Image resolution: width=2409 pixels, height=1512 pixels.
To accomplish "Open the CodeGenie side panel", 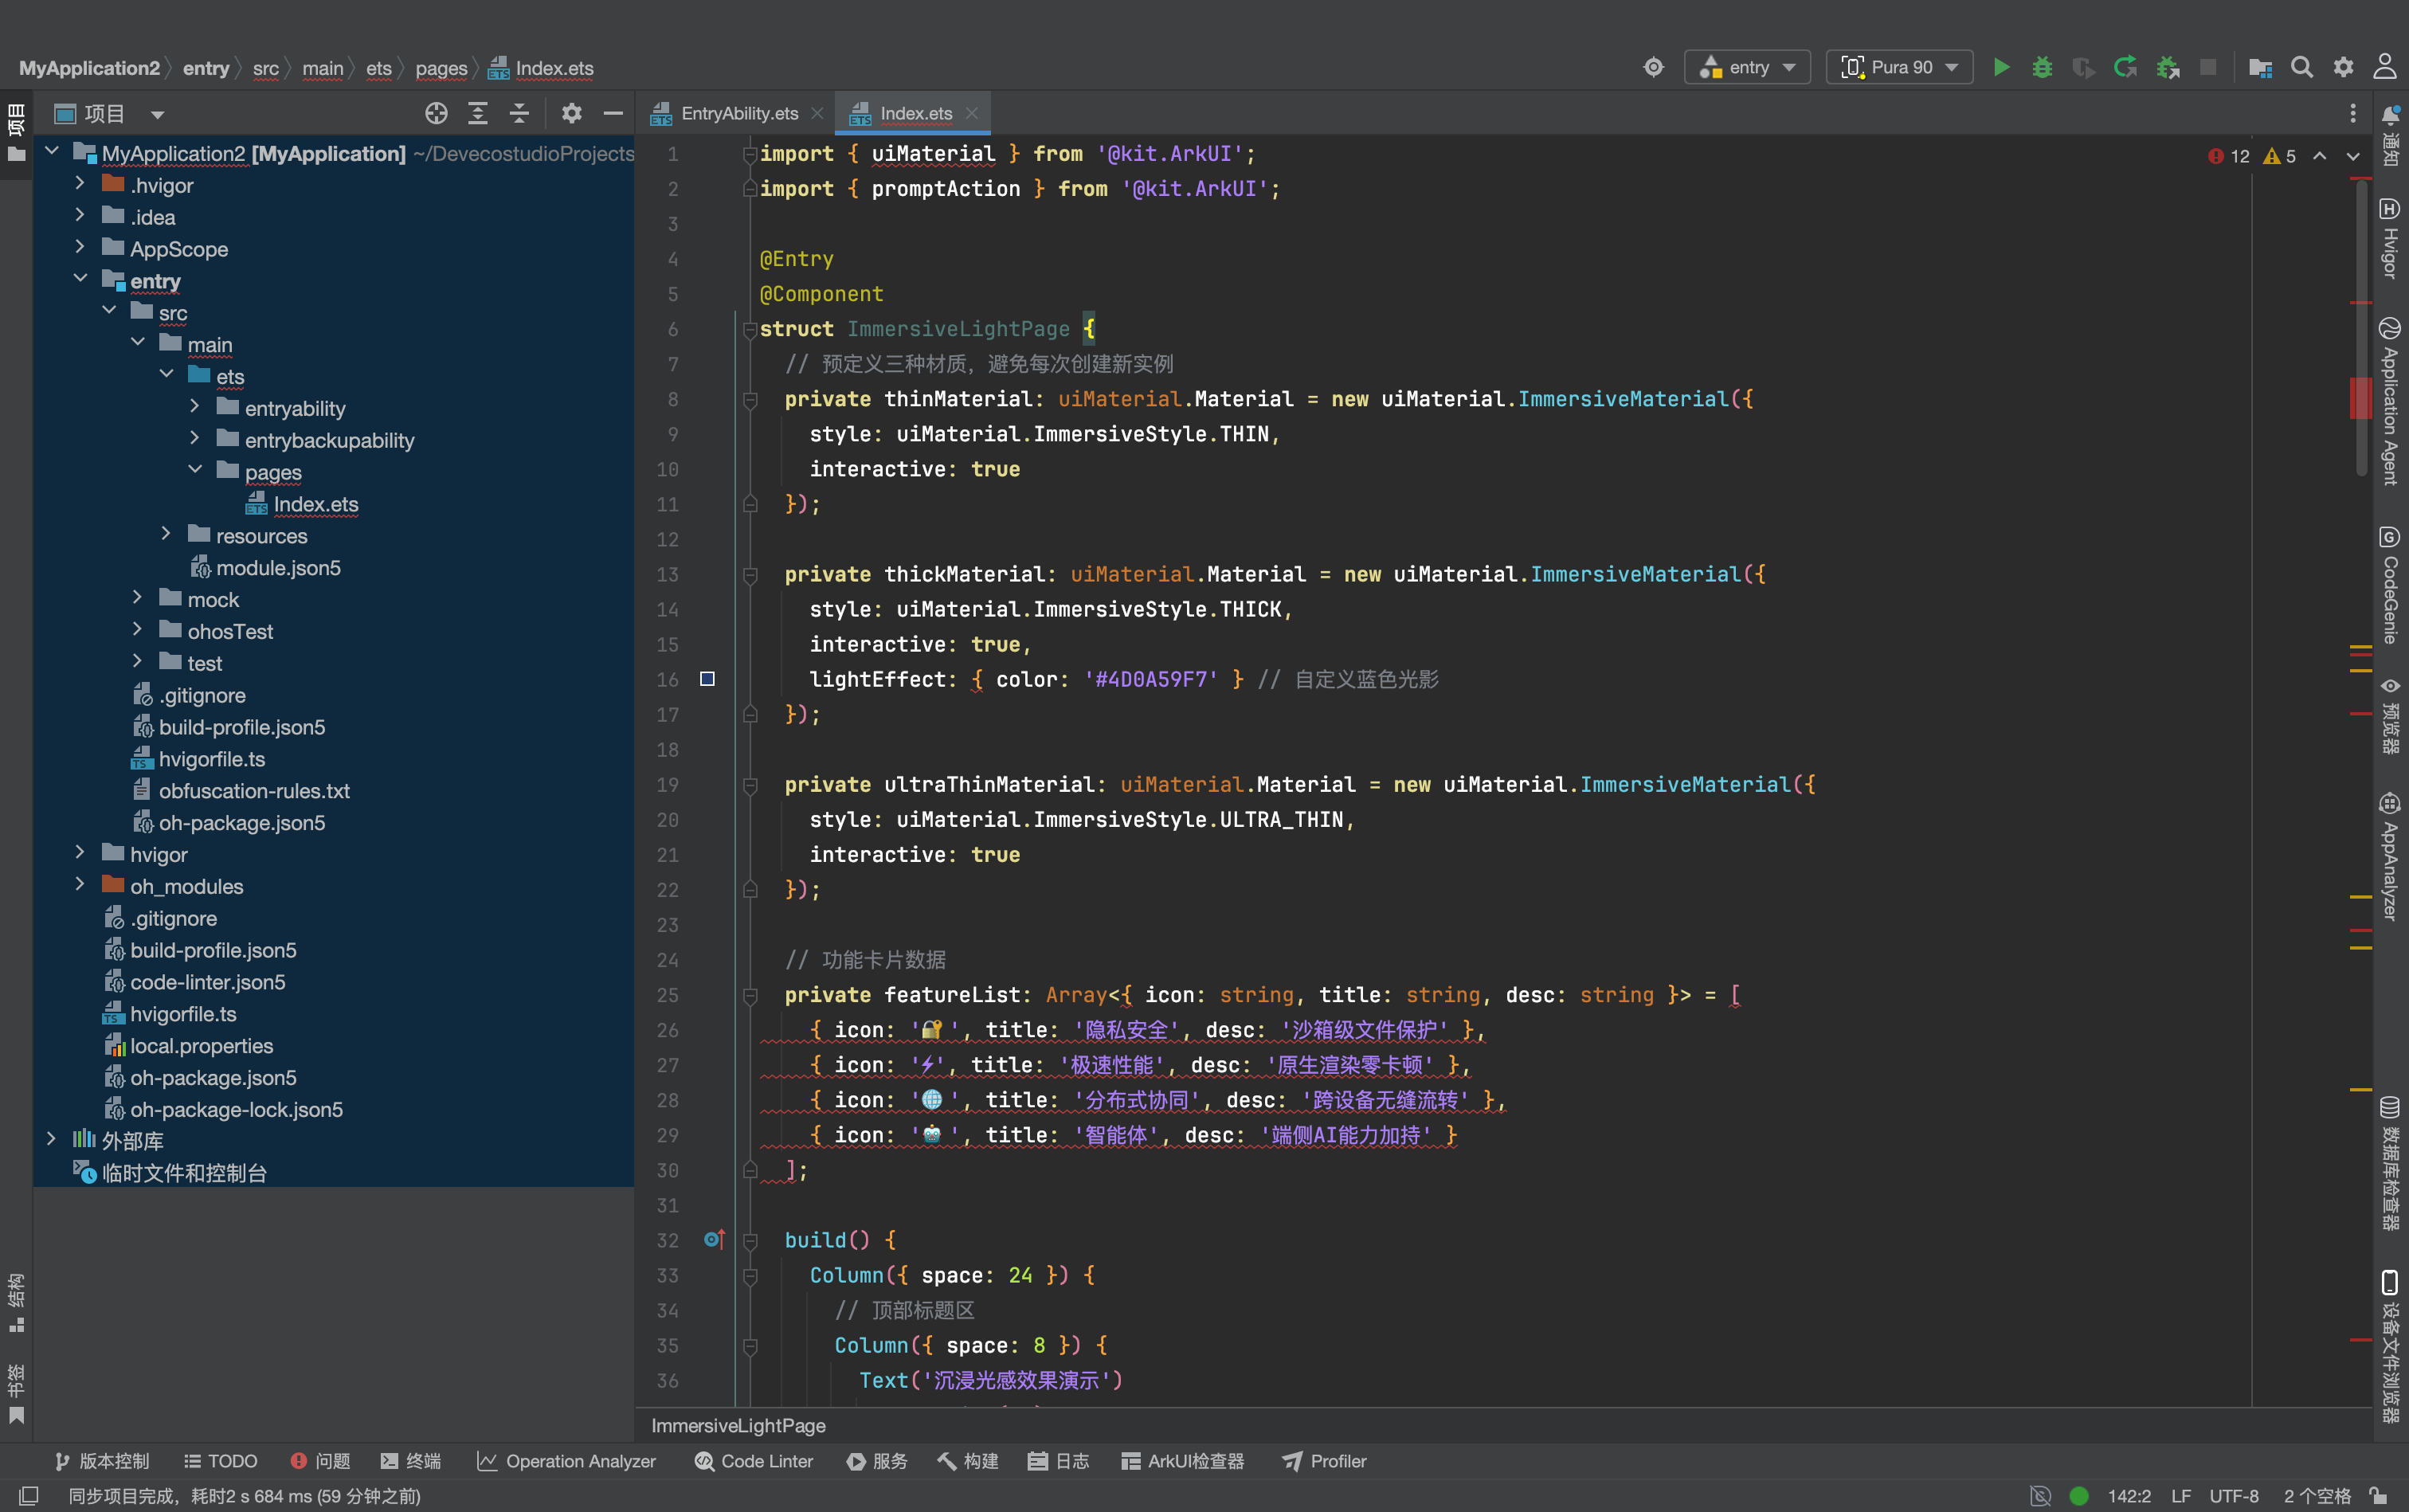I will click(2390, 586).
